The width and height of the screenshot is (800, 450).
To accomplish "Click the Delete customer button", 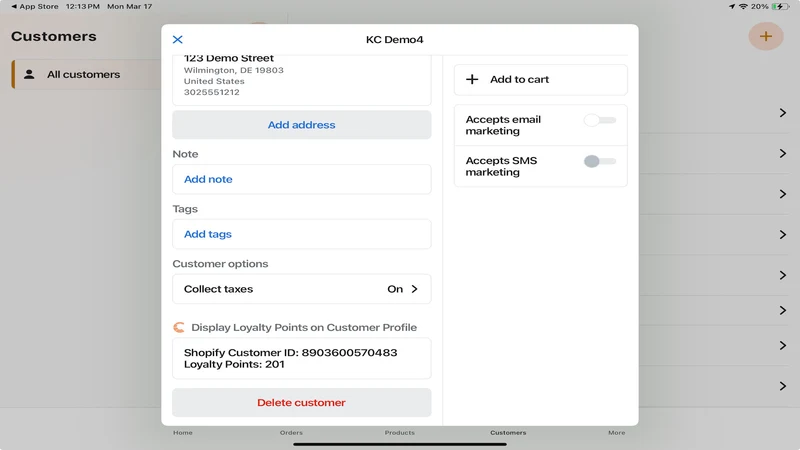I will (x=302, y=403).
